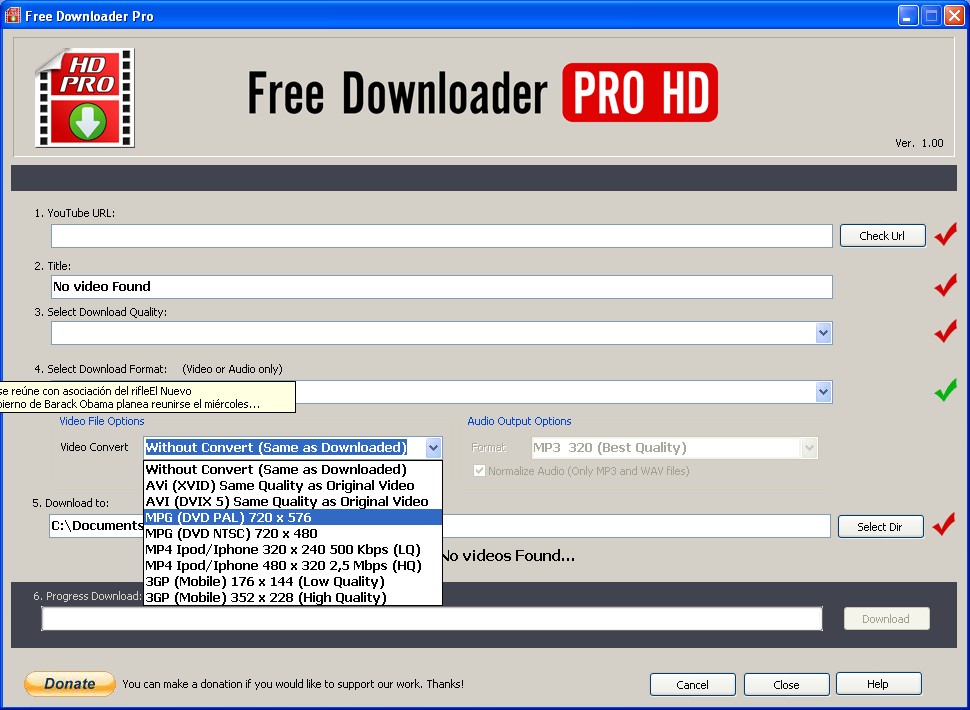Pick MP4 Ipod/Iphone 480 x 320 (HQ)
Screen dimensions: 970x710
click(293, 566)
